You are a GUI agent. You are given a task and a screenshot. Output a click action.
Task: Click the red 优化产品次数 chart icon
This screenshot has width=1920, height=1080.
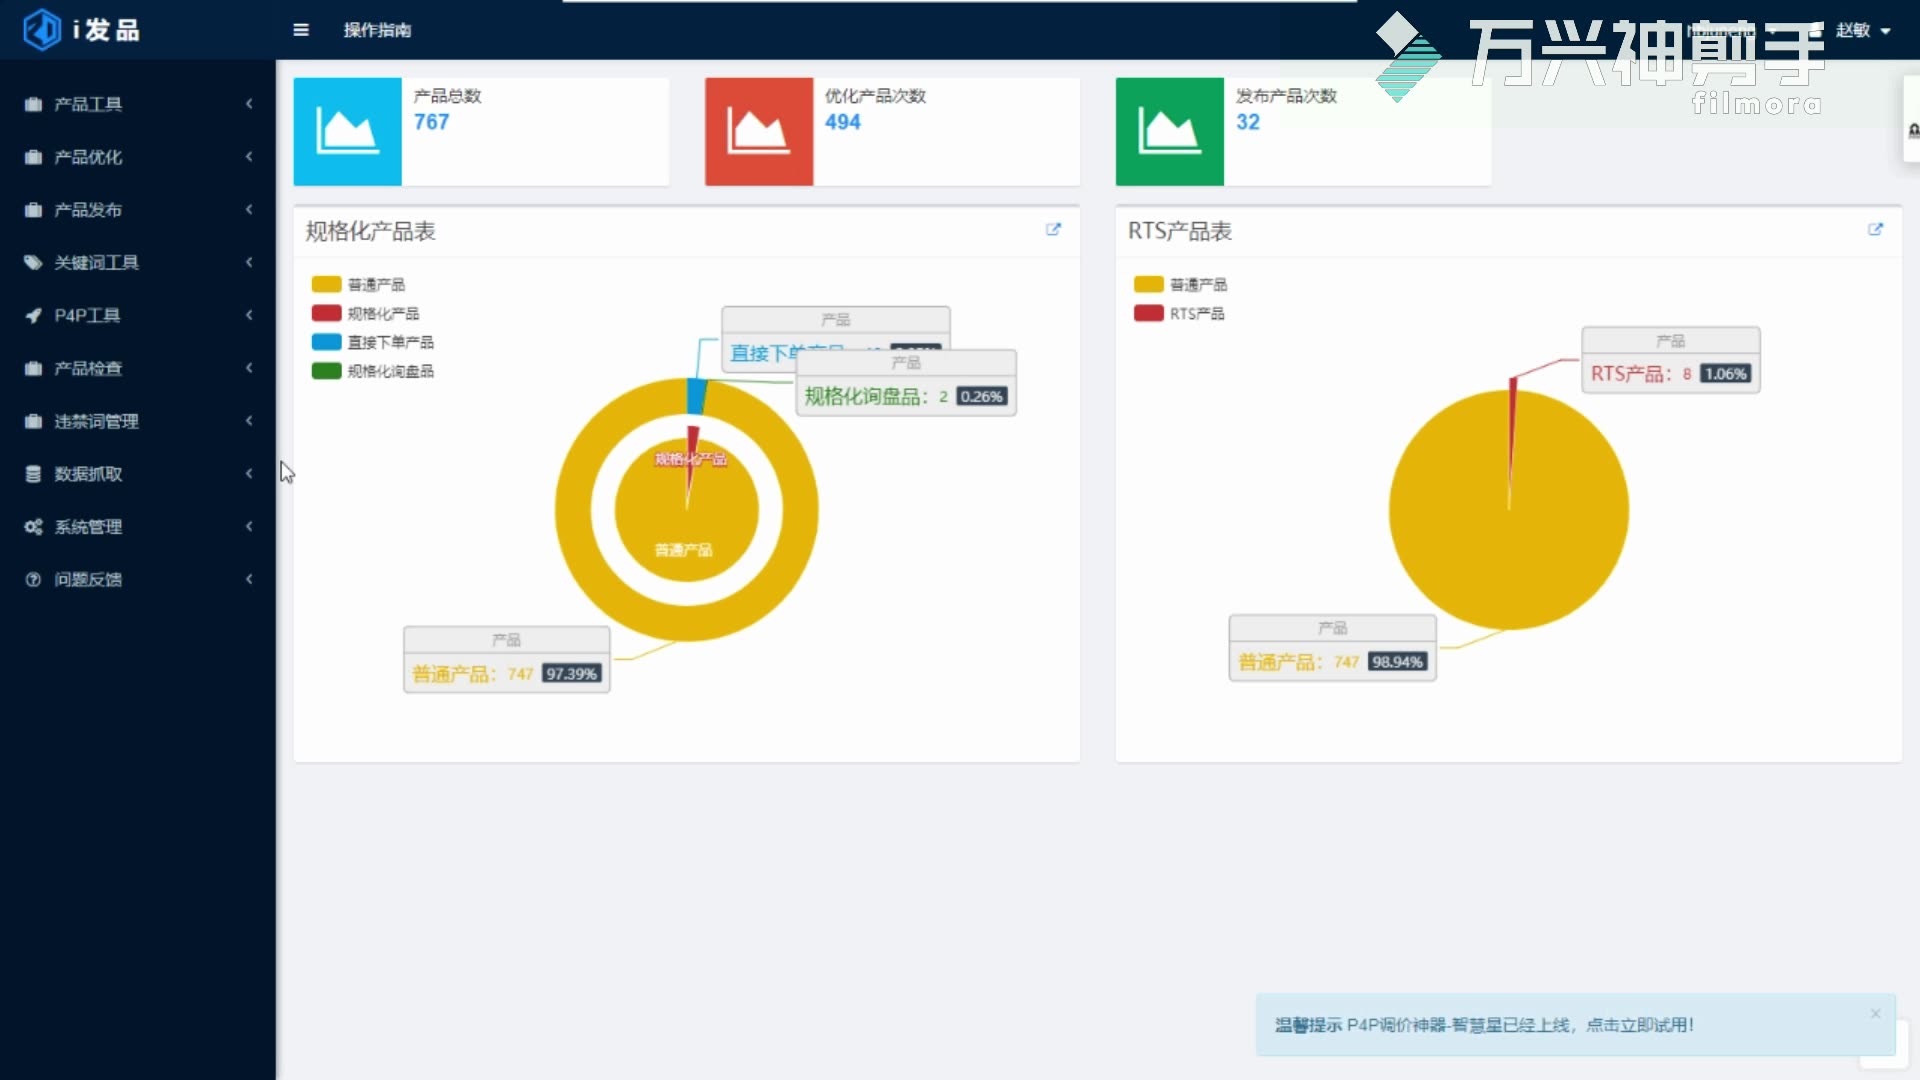click(x=759, y=131)
